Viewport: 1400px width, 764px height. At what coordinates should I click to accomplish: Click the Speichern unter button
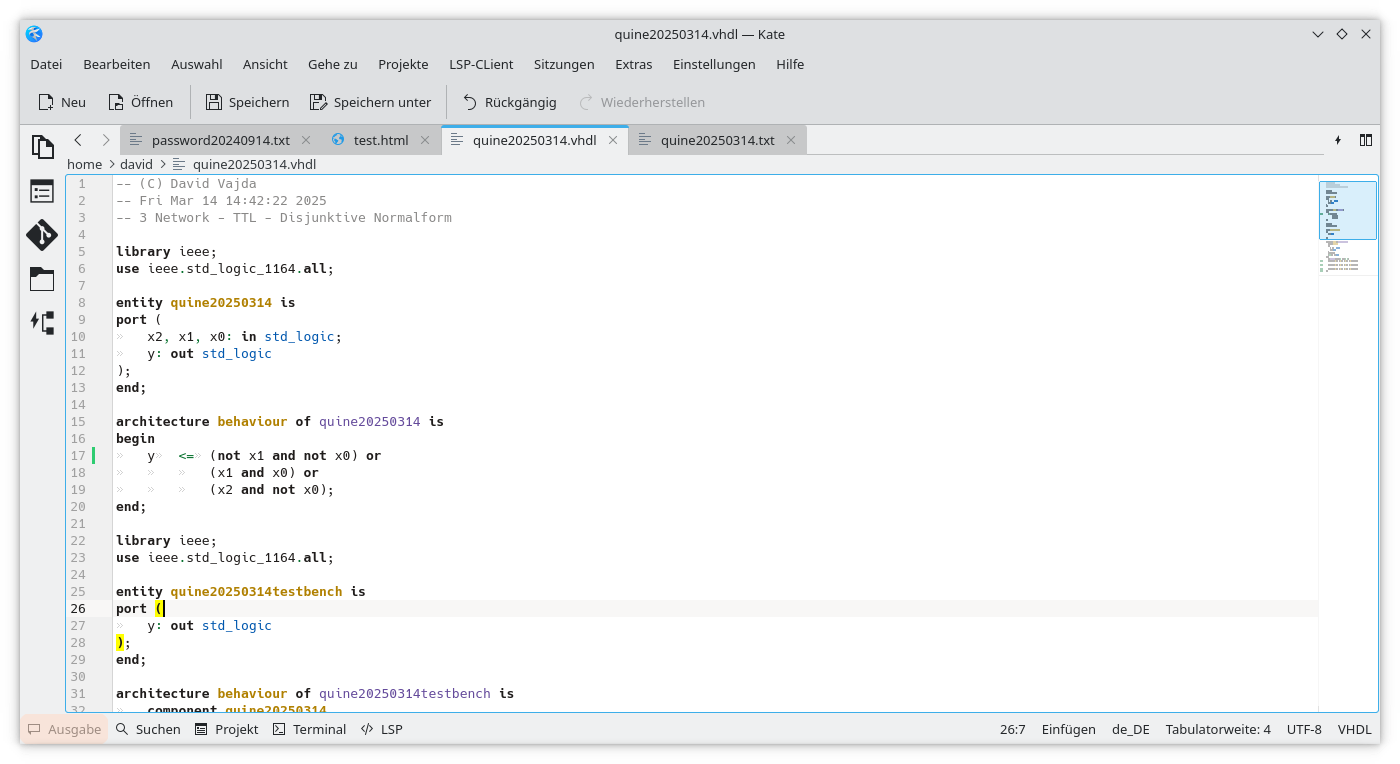point(370,101)
